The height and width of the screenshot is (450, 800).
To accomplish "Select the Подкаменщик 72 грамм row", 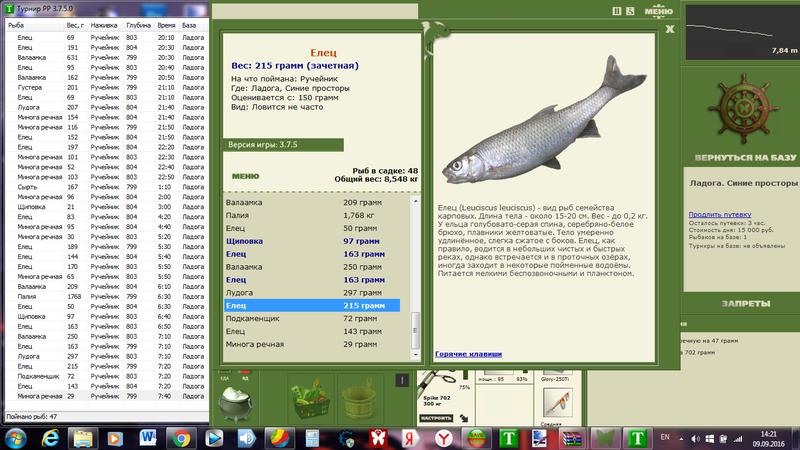I will pyautogui.click(x=312, y=318).
